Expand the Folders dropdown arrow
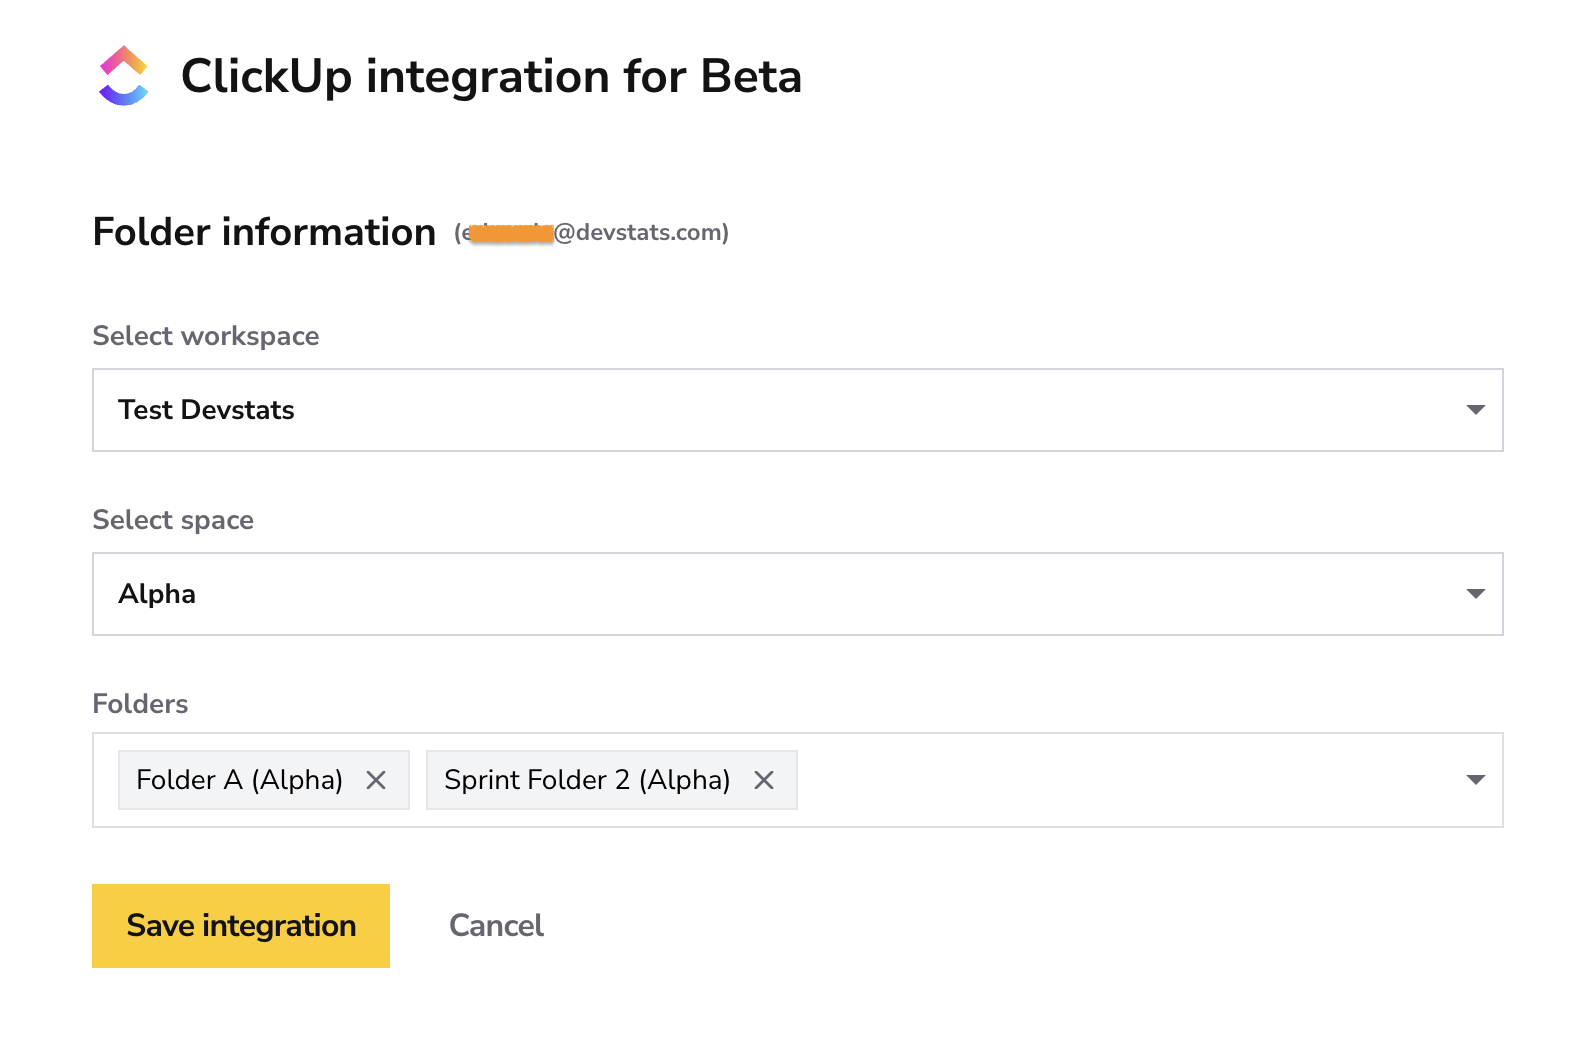Viewport: 1596px width, 1042px height. tap(1475, 780)
